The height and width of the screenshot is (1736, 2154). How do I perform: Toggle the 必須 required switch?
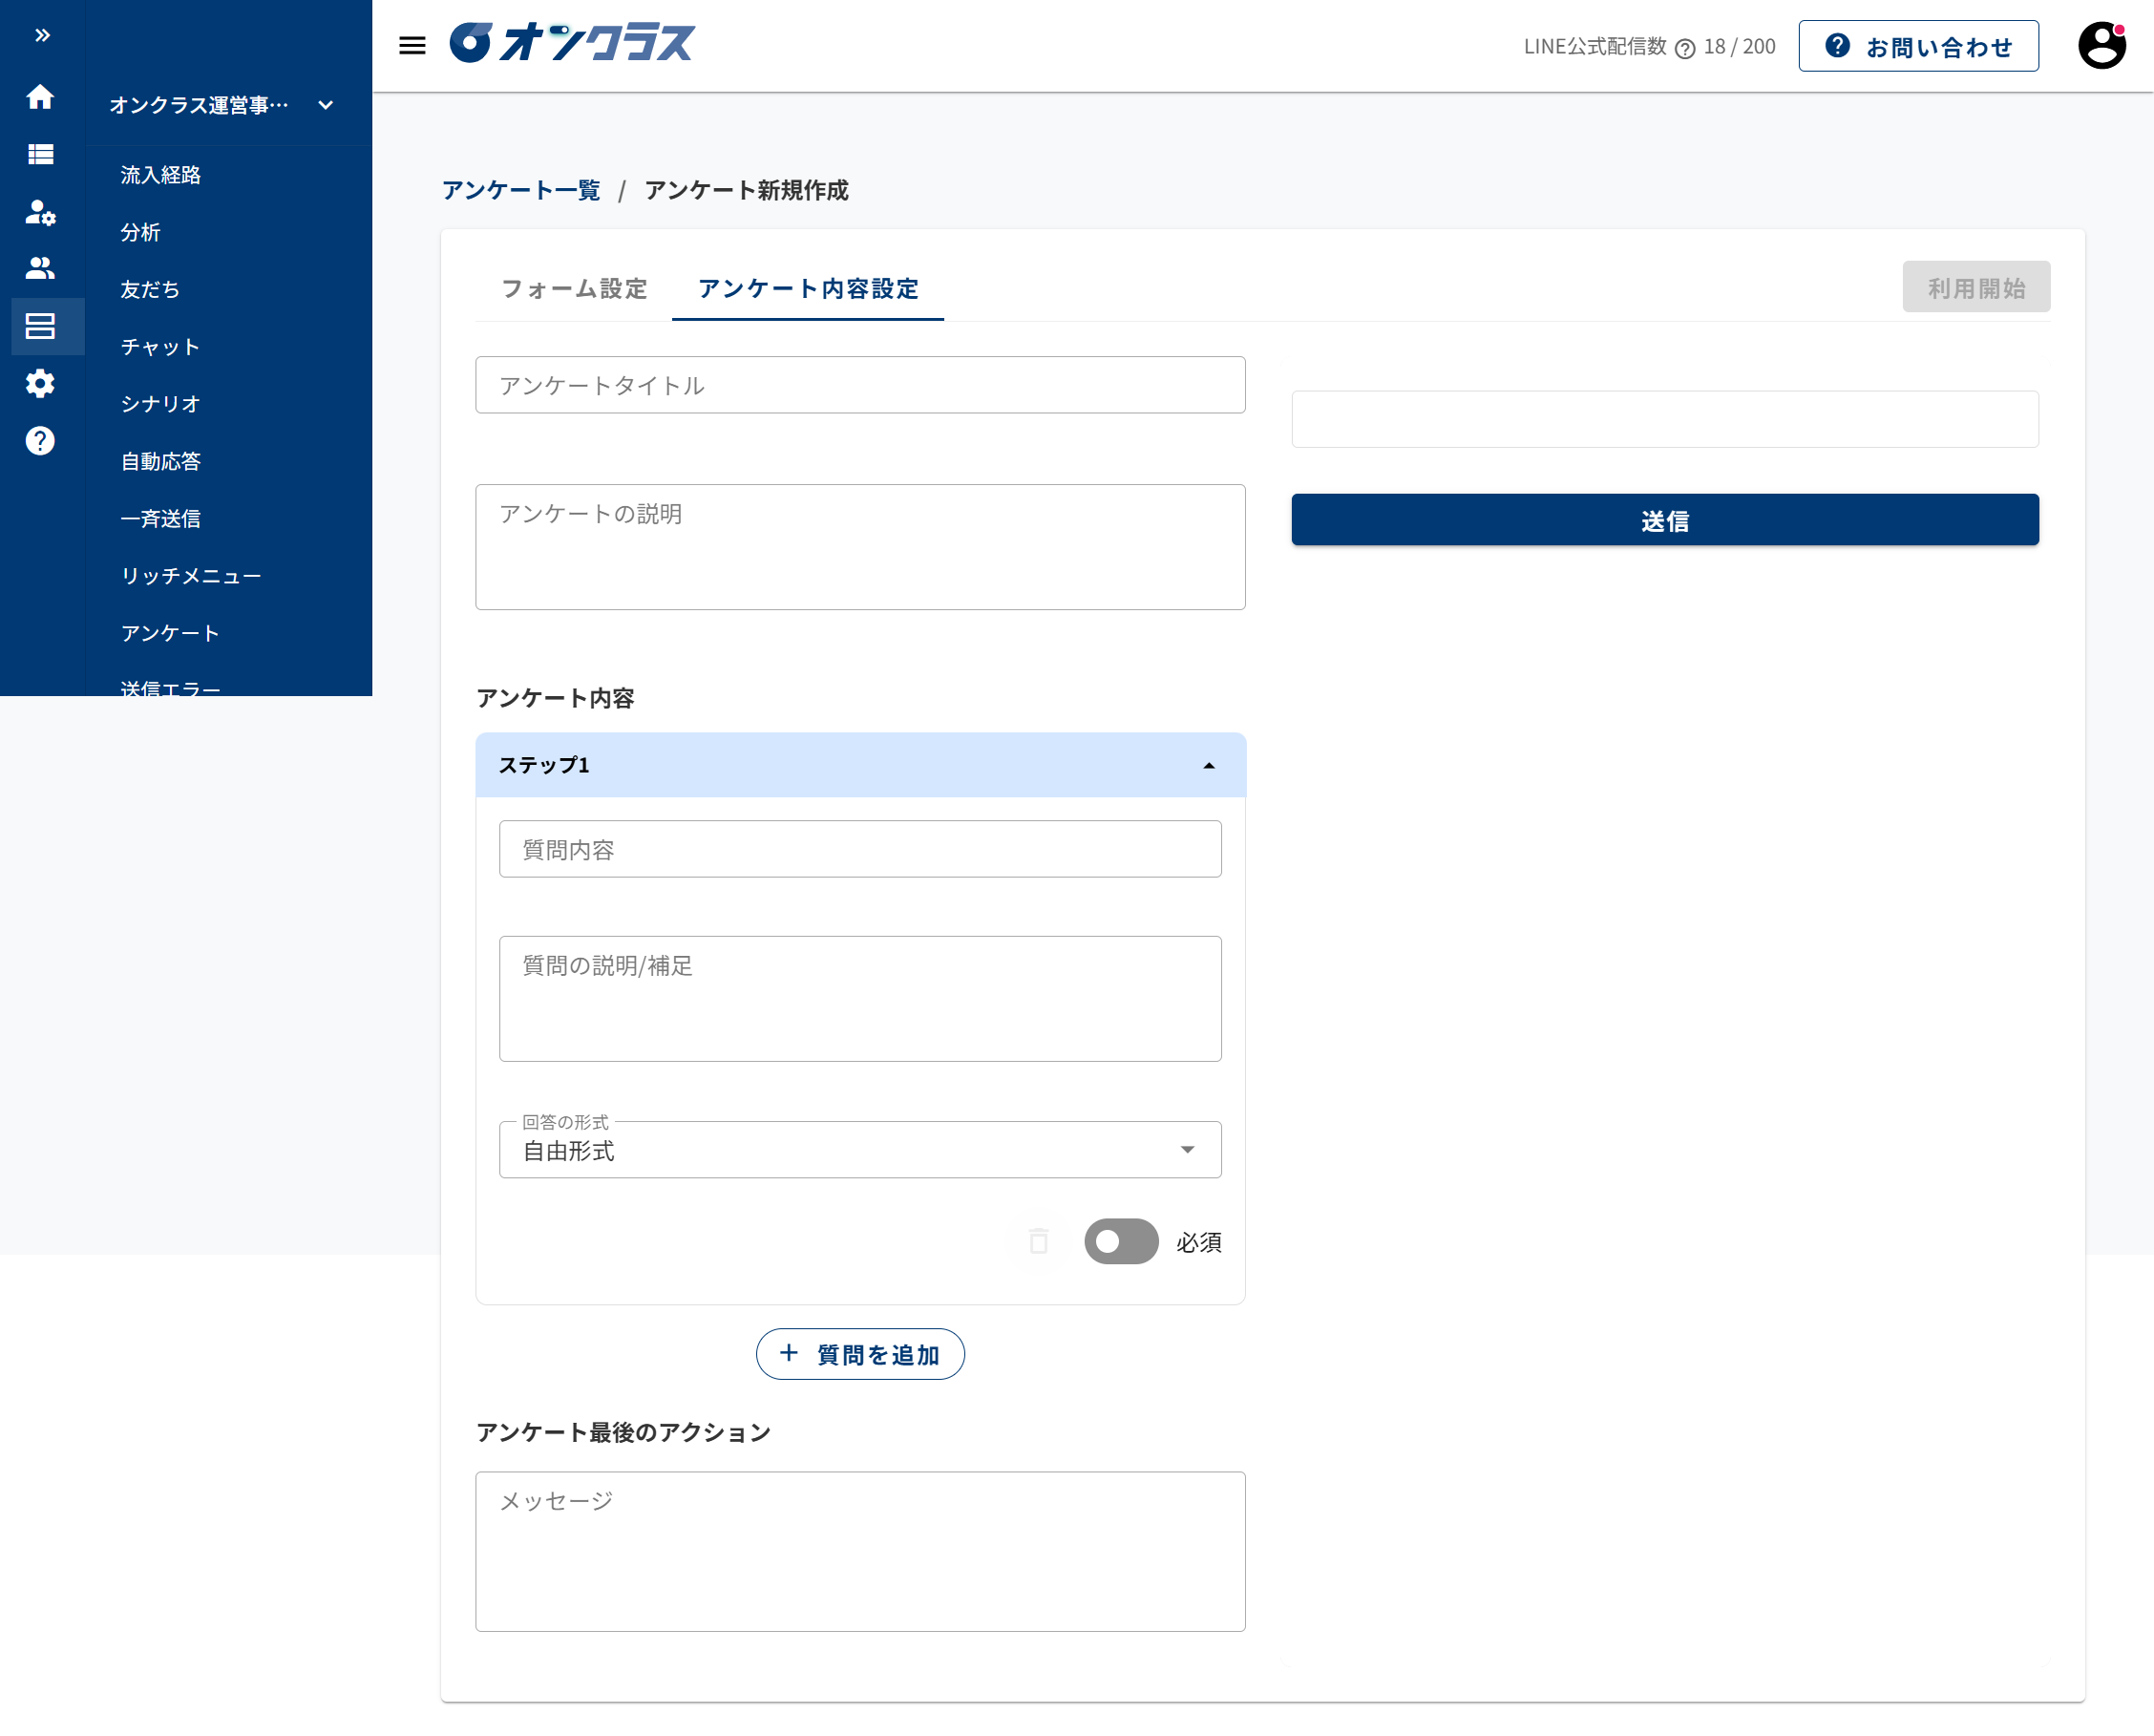pyautogui.click(x=1120, y=1241)
